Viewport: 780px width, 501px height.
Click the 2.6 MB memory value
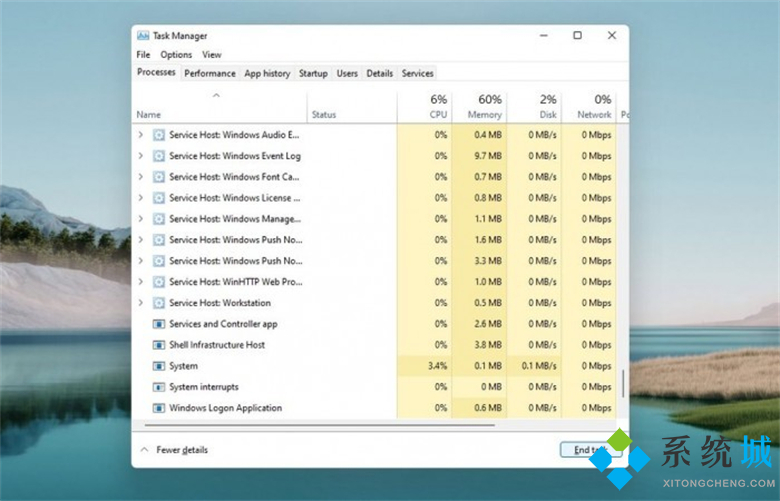click(x=488, y=324)
